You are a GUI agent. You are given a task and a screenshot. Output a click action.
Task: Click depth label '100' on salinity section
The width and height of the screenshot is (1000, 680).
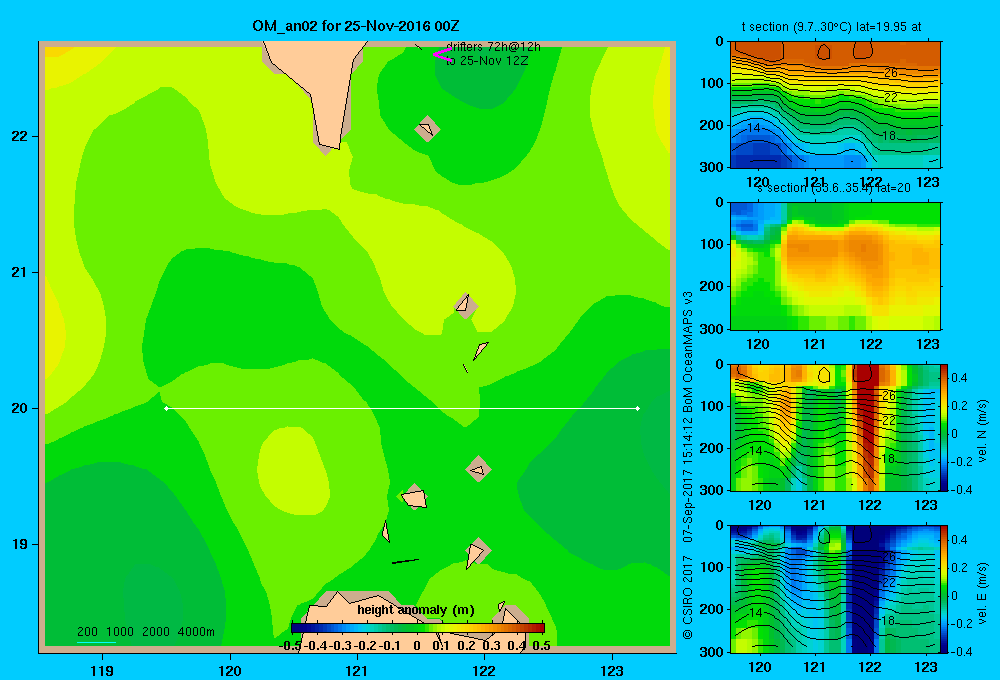point(712,244)
